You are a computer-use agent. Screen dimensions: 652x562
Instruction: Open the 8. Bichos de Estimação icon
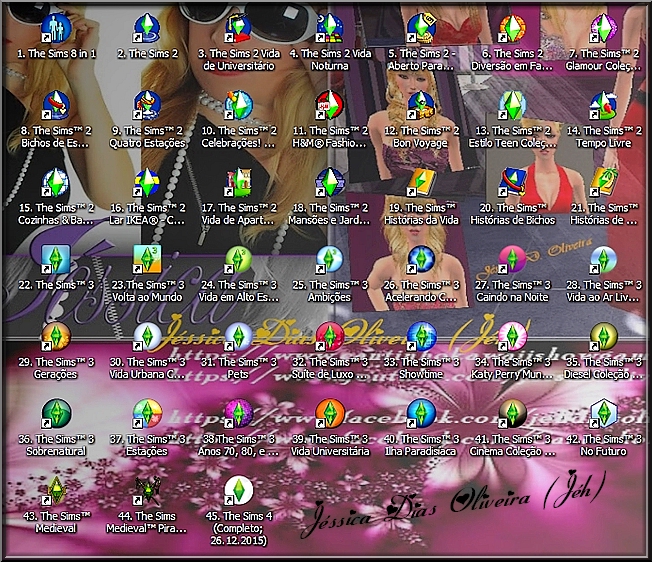56,106
